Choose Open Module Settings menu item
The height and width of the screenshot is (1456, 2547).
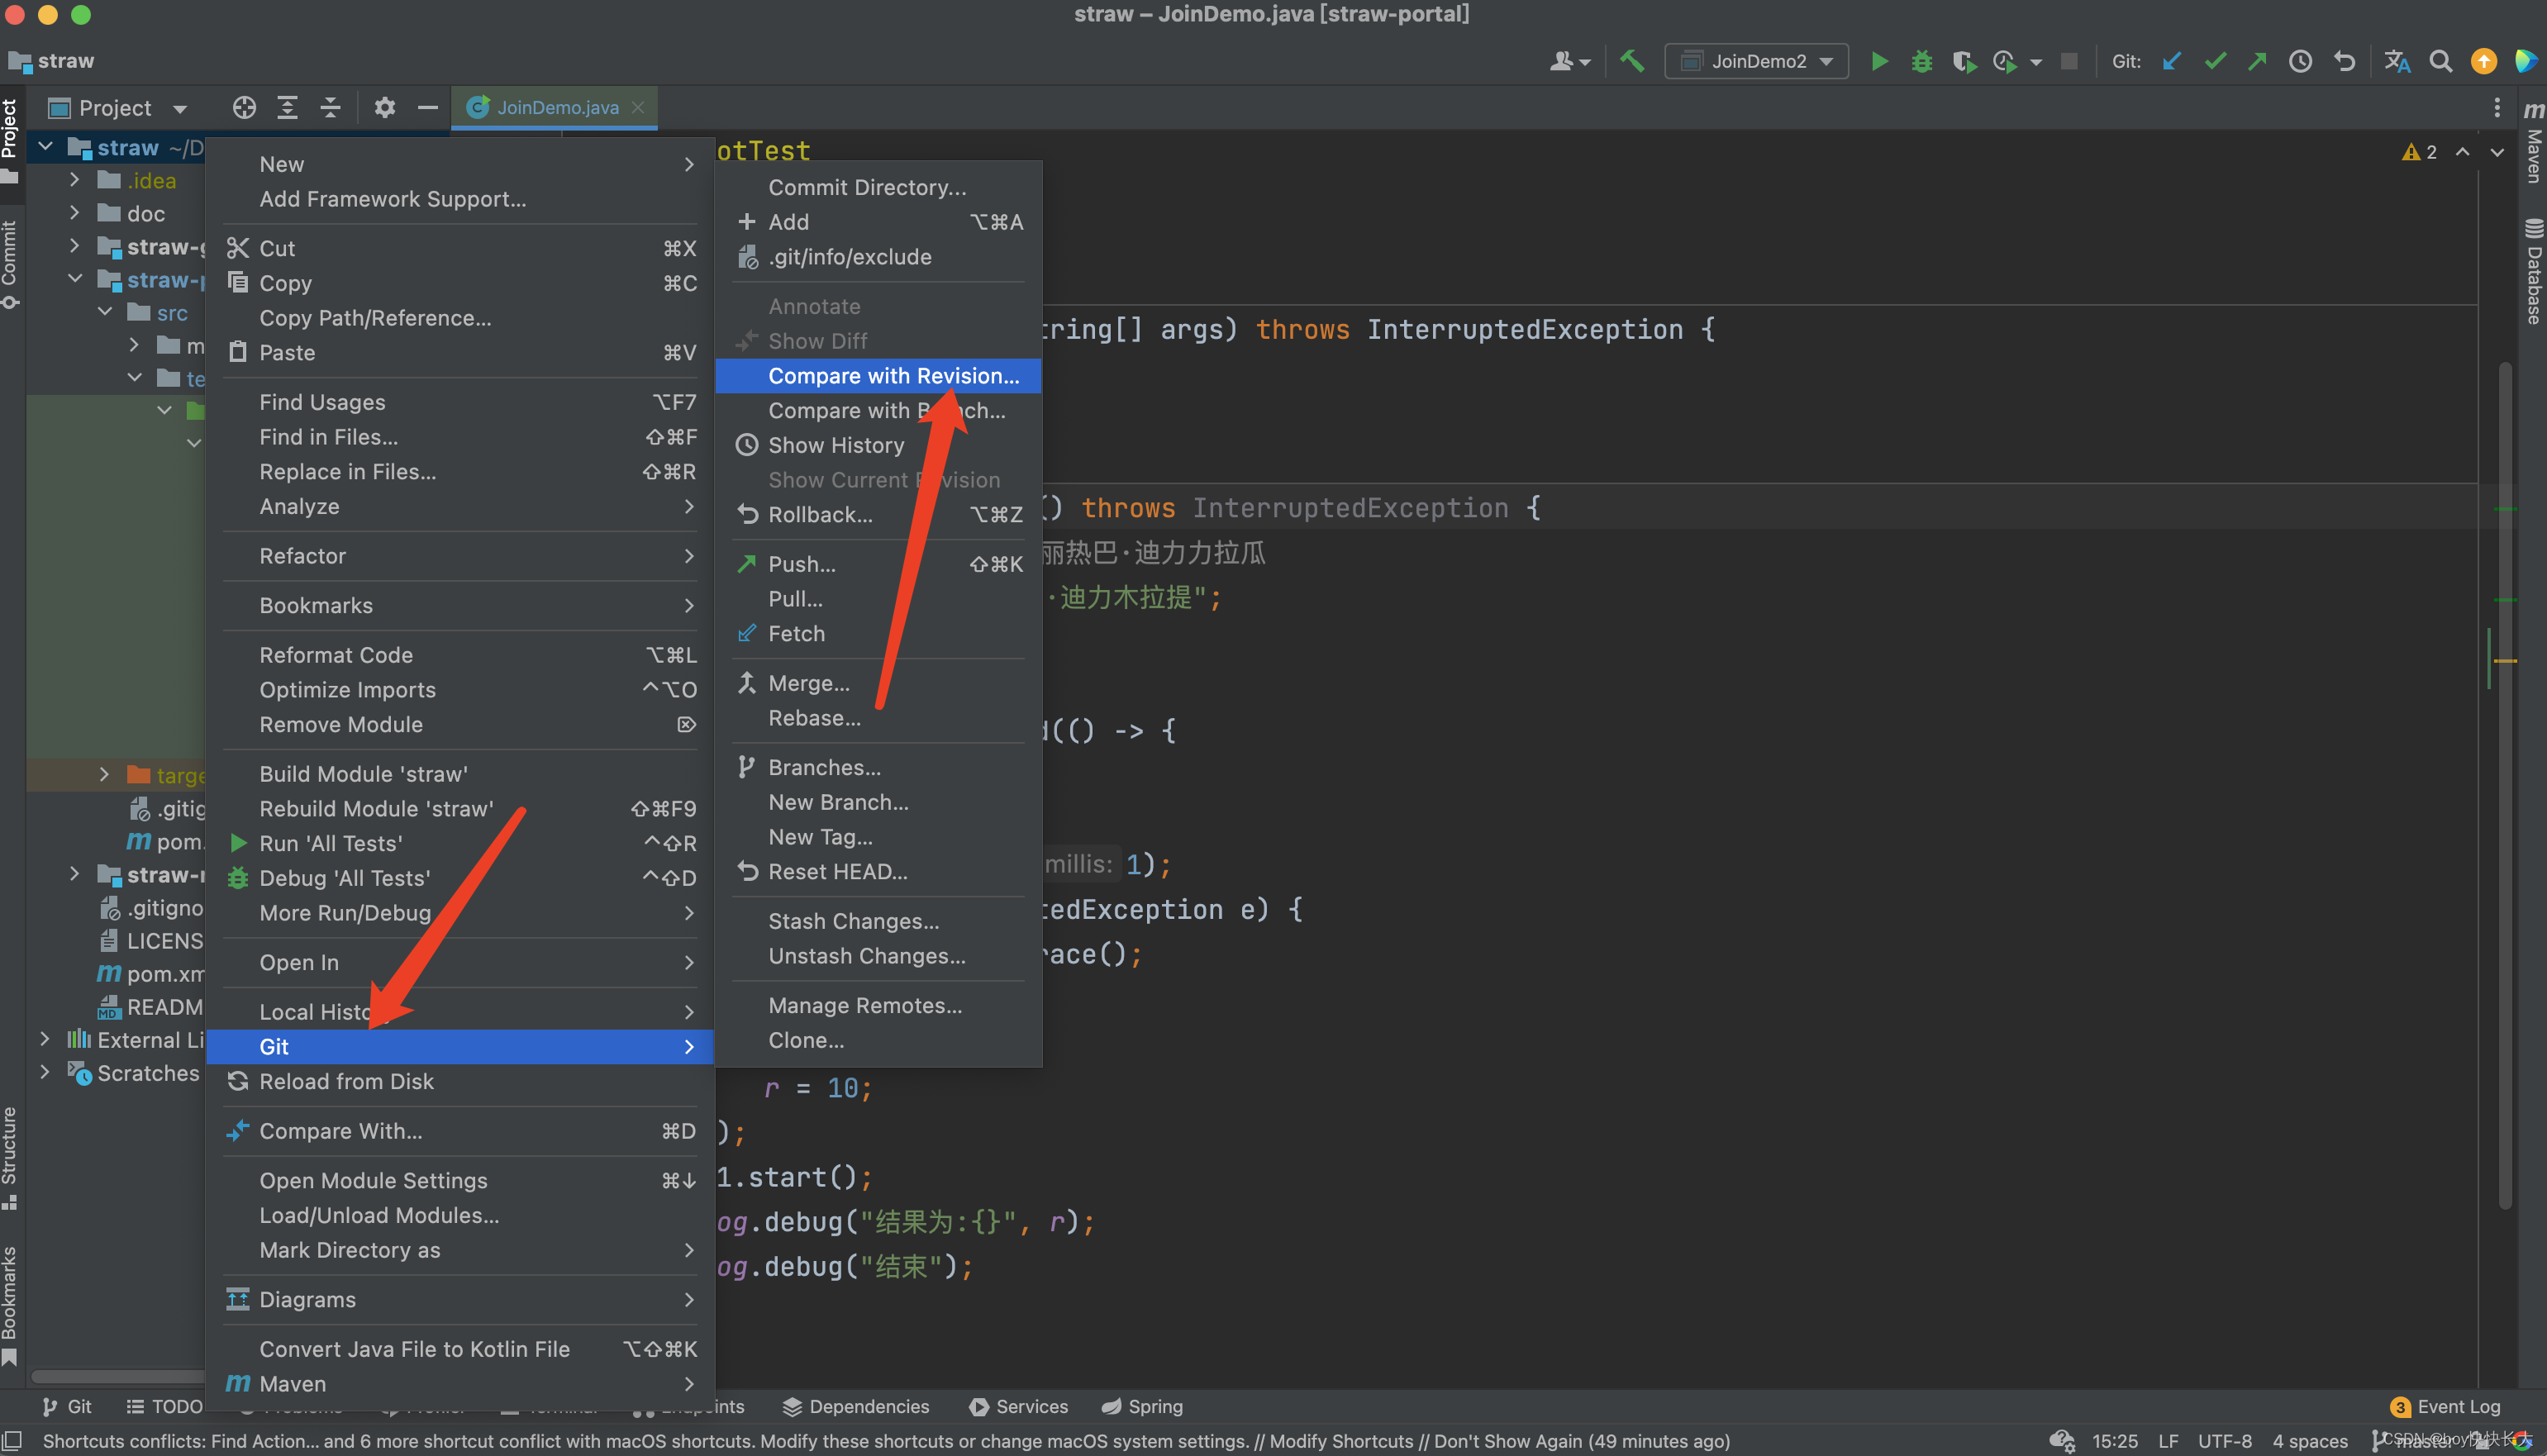pos(460,1180)
